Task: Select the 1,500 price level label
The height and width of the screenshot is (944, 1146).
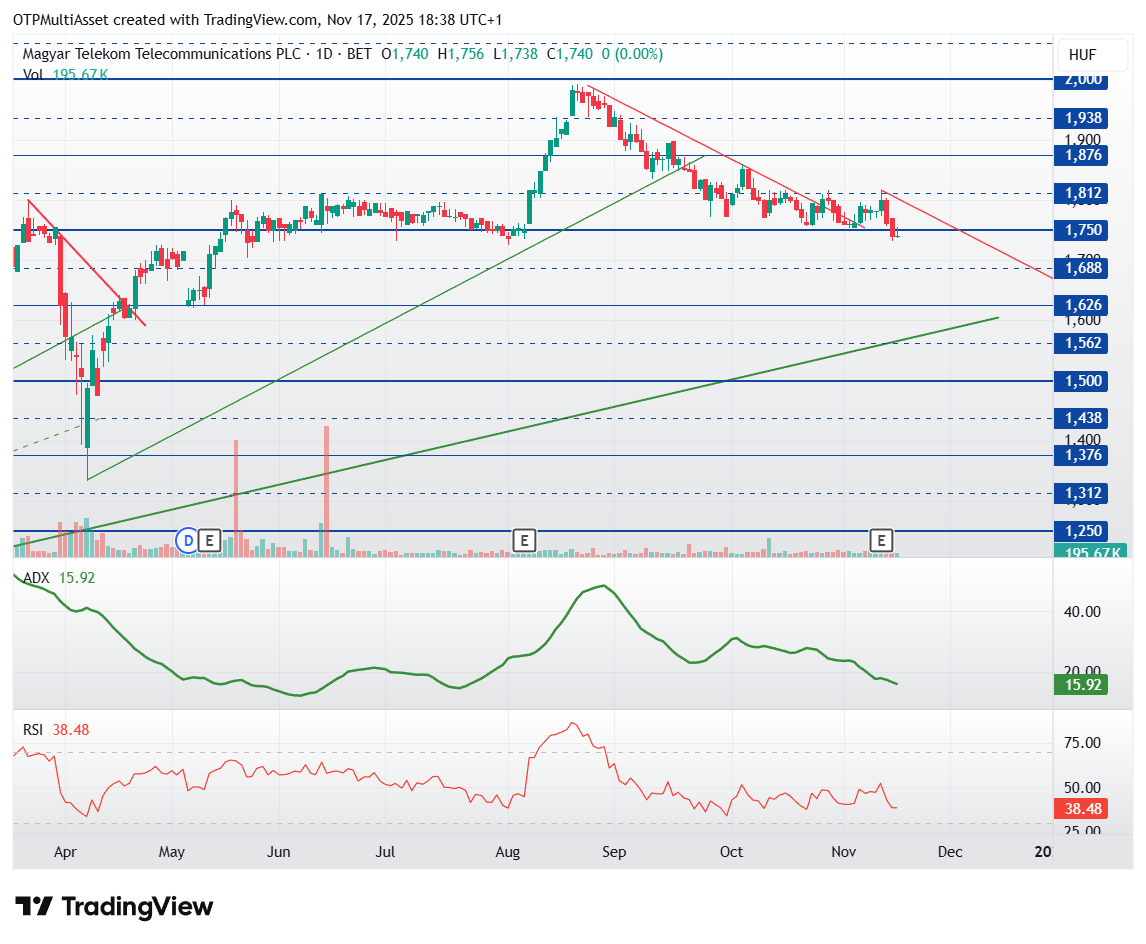Action: 1082,381
